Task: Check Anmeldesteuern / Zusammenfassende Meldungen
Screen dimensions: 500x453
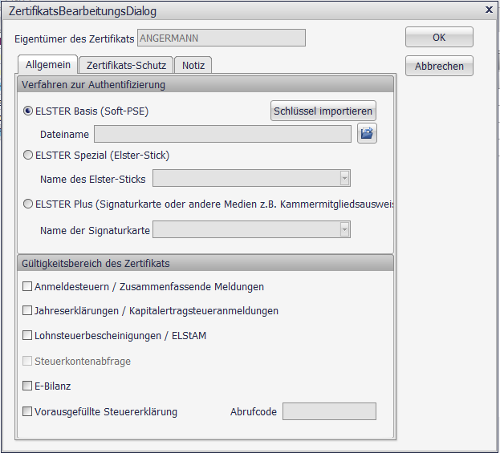Action: tap(27, 286)
